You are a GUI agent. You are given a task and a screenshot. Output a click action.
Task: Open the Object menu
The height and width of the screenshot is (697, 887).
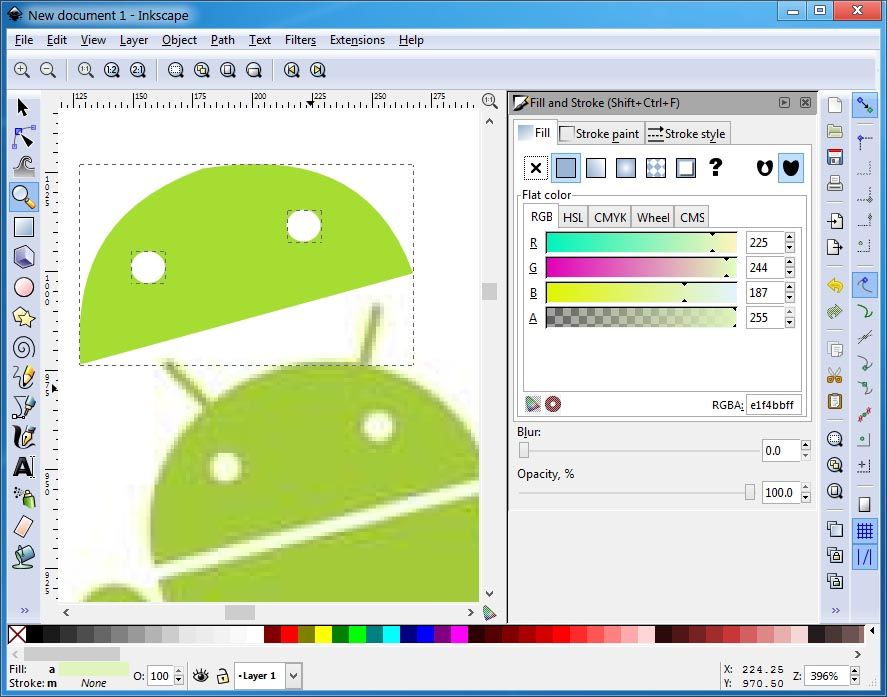(179, 40)
